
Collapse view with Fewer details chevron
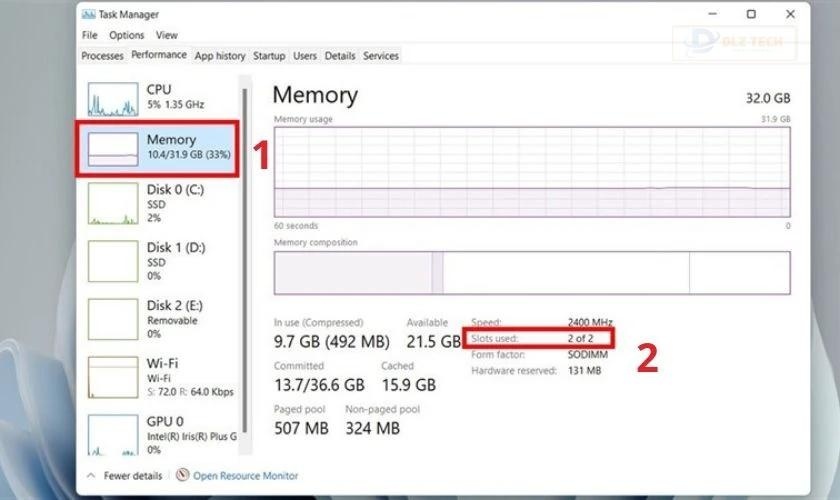(90, 476)
